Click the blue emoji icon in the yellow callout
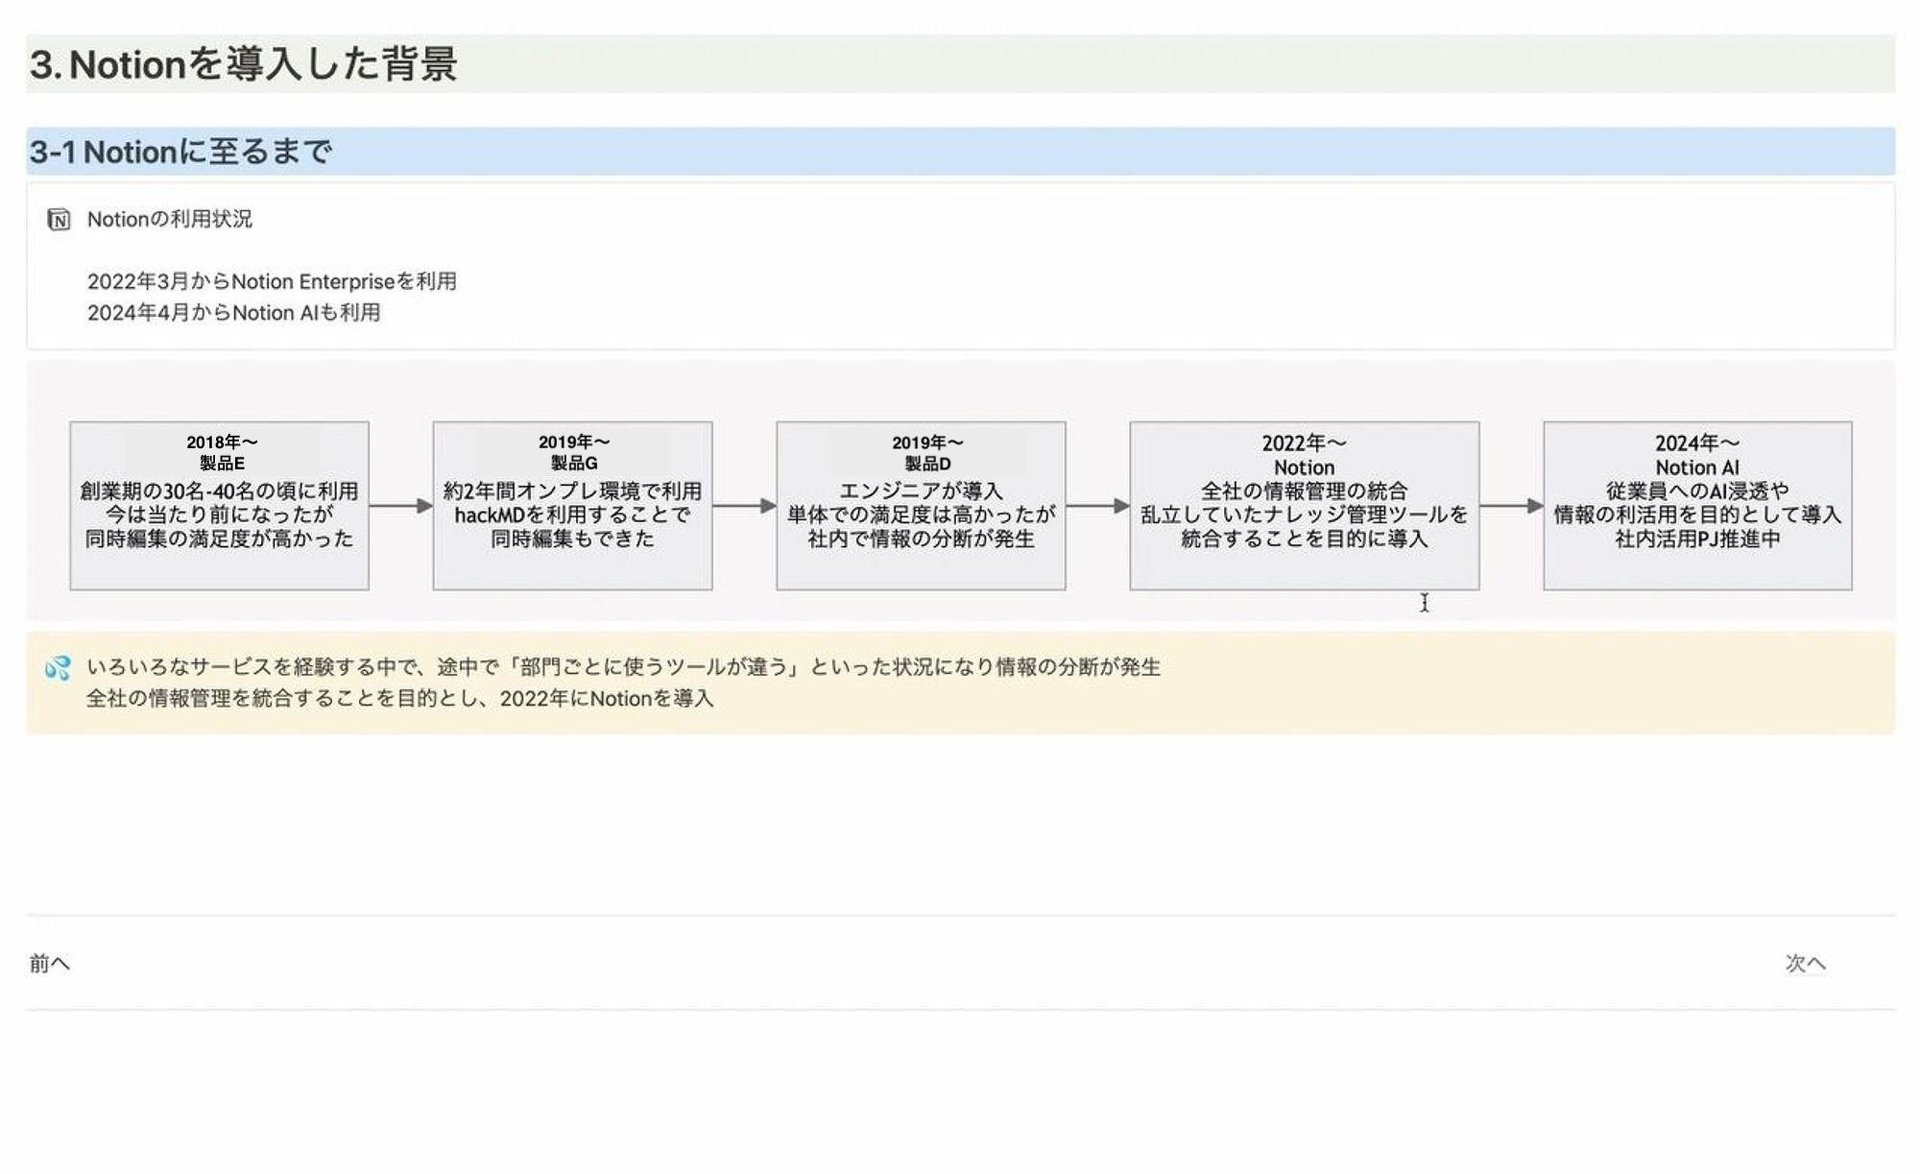 (x=58, y=668)
